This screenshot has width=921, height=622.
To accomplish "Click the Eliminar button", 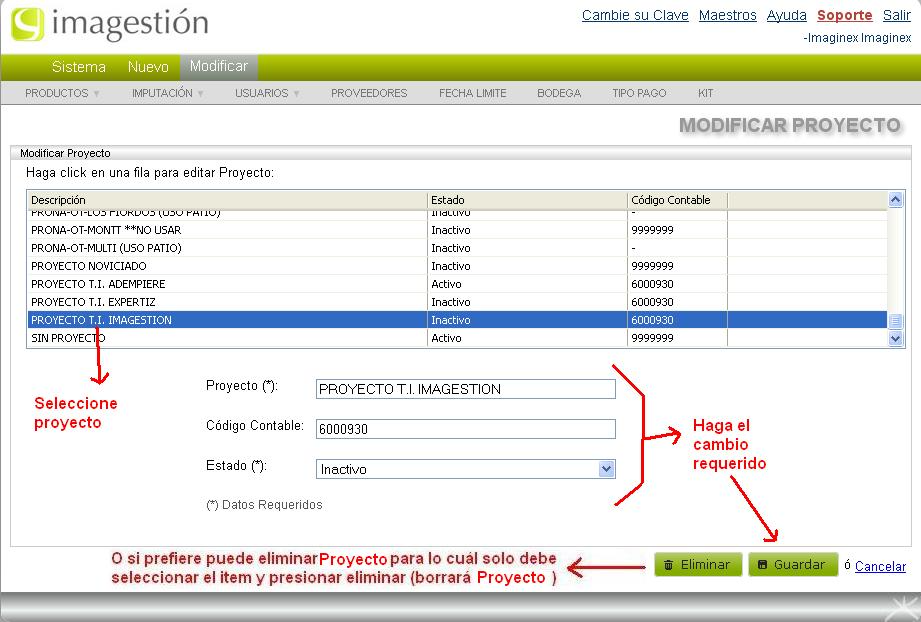I will (x=698, y=564).
